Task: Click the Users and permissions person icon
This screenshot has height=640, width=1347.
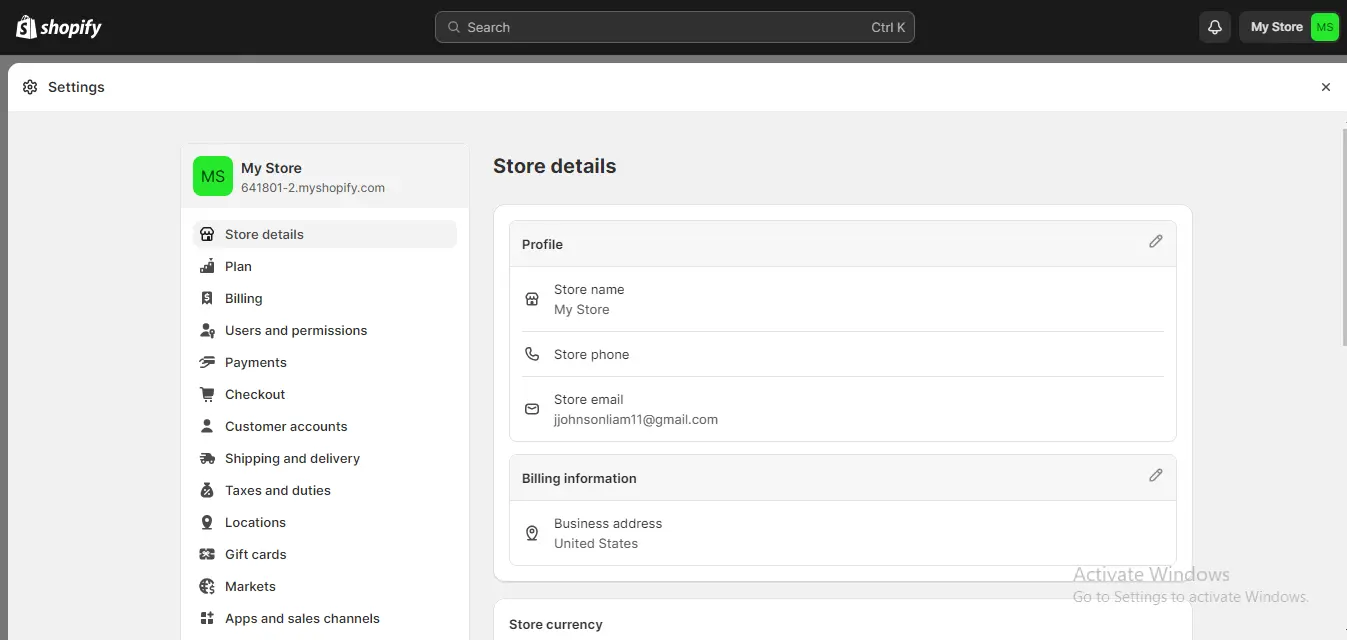Action: click(x=207, y=330)
